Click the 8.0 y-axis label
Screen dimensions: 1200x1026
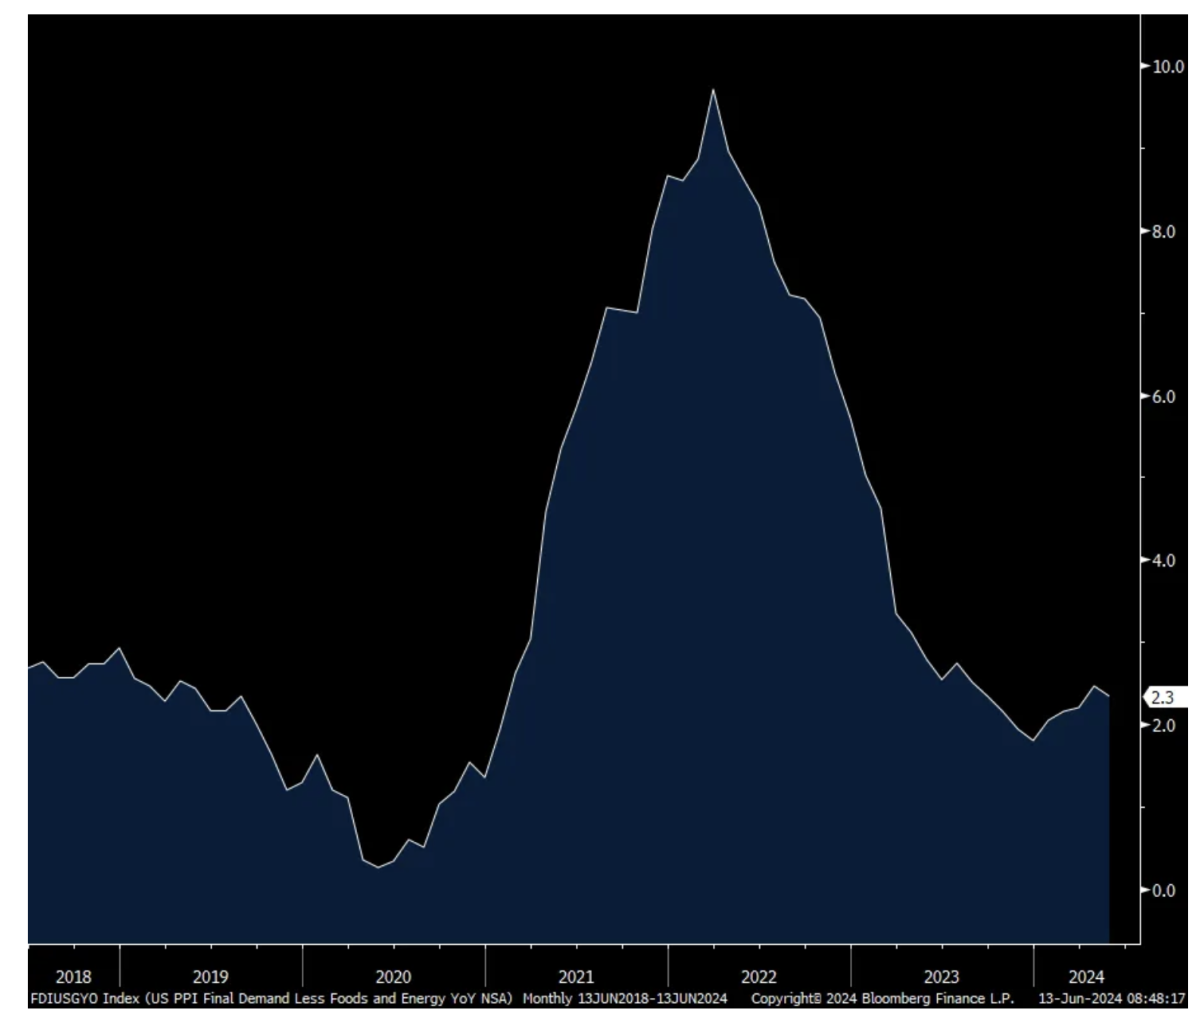1163,232
